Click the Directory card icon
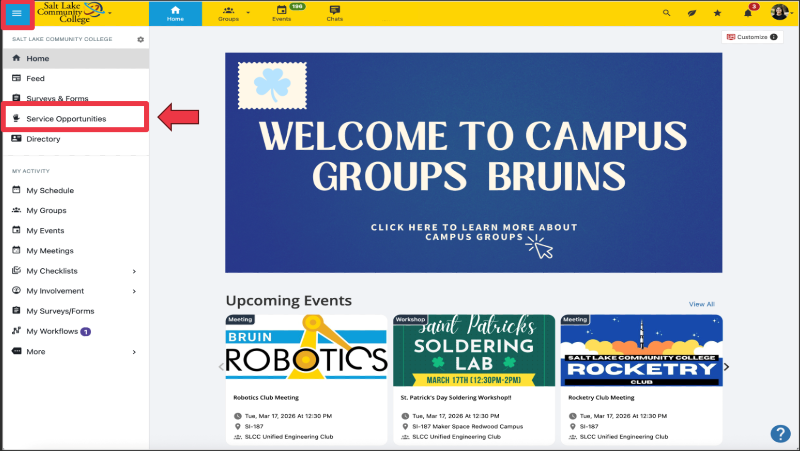Screen dimensions: 800x451 coord(16,138)
